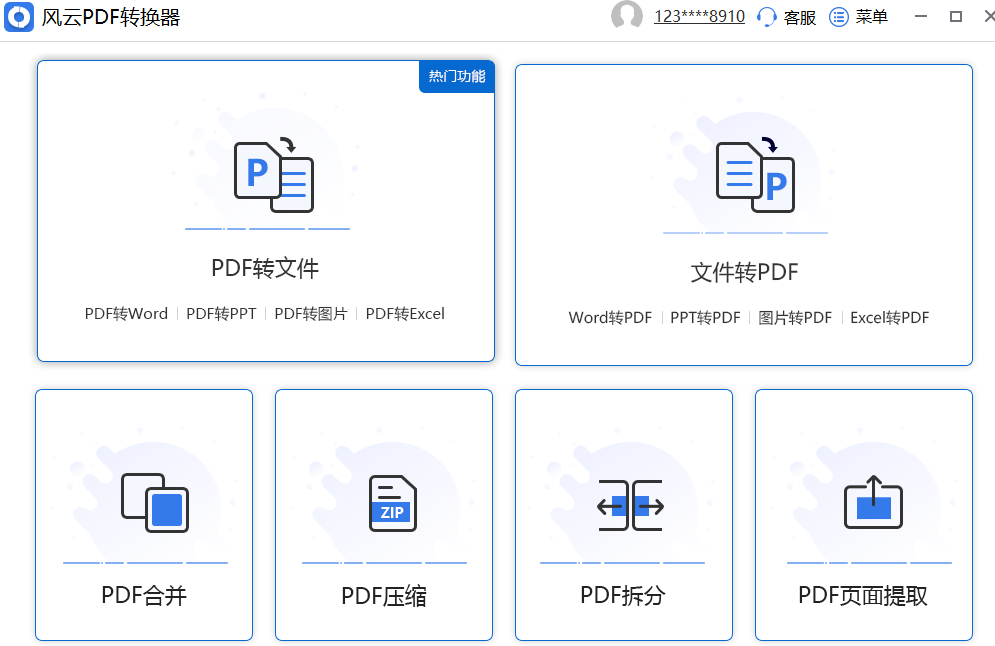Open the 菜单 menu label
The image size is (995, 646).
click(x=871, y=17)
